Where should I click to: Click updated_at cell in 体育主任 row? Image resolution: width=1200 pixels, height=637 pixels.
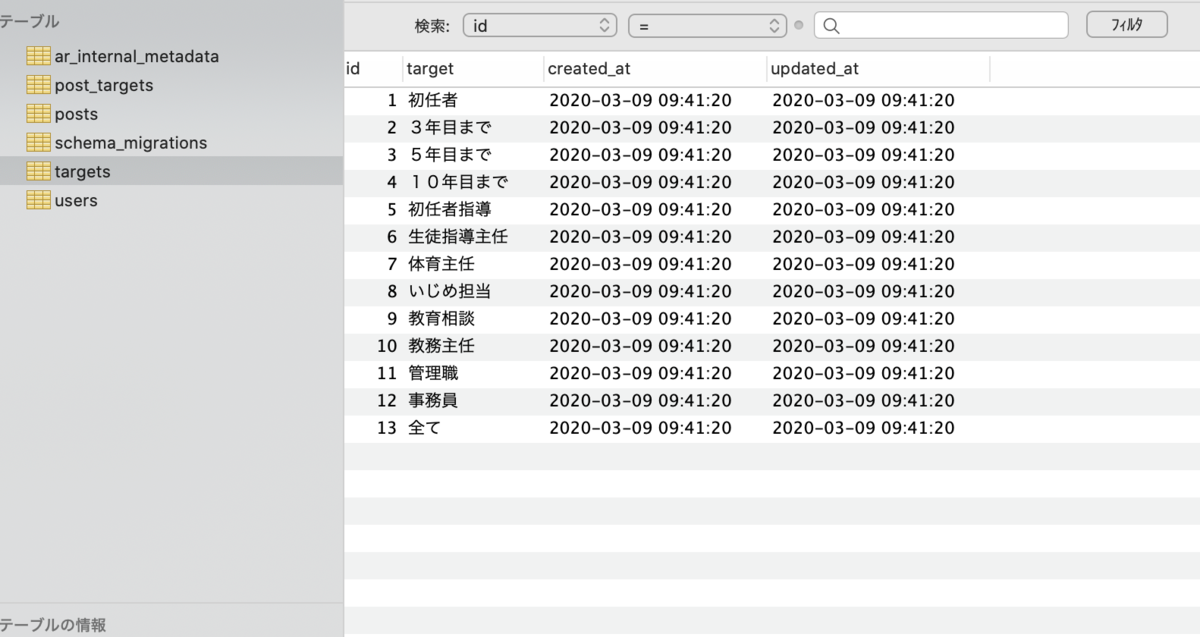[863, 264]
